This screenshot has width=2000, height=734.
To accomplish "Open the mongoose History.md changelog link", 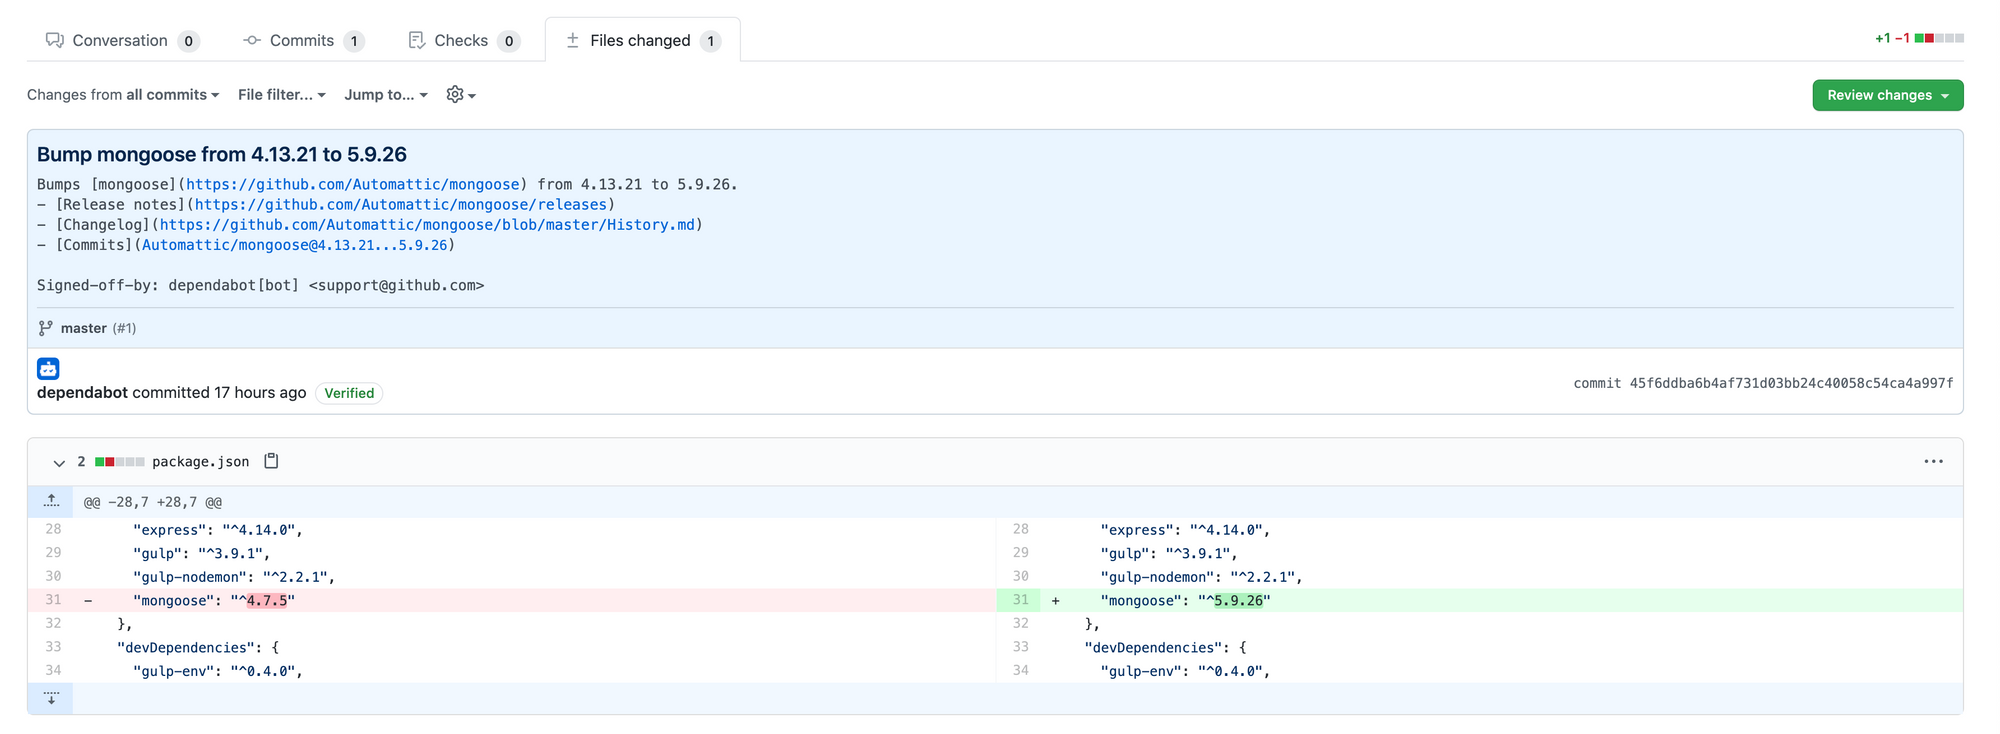I will (x=427, y=225).
